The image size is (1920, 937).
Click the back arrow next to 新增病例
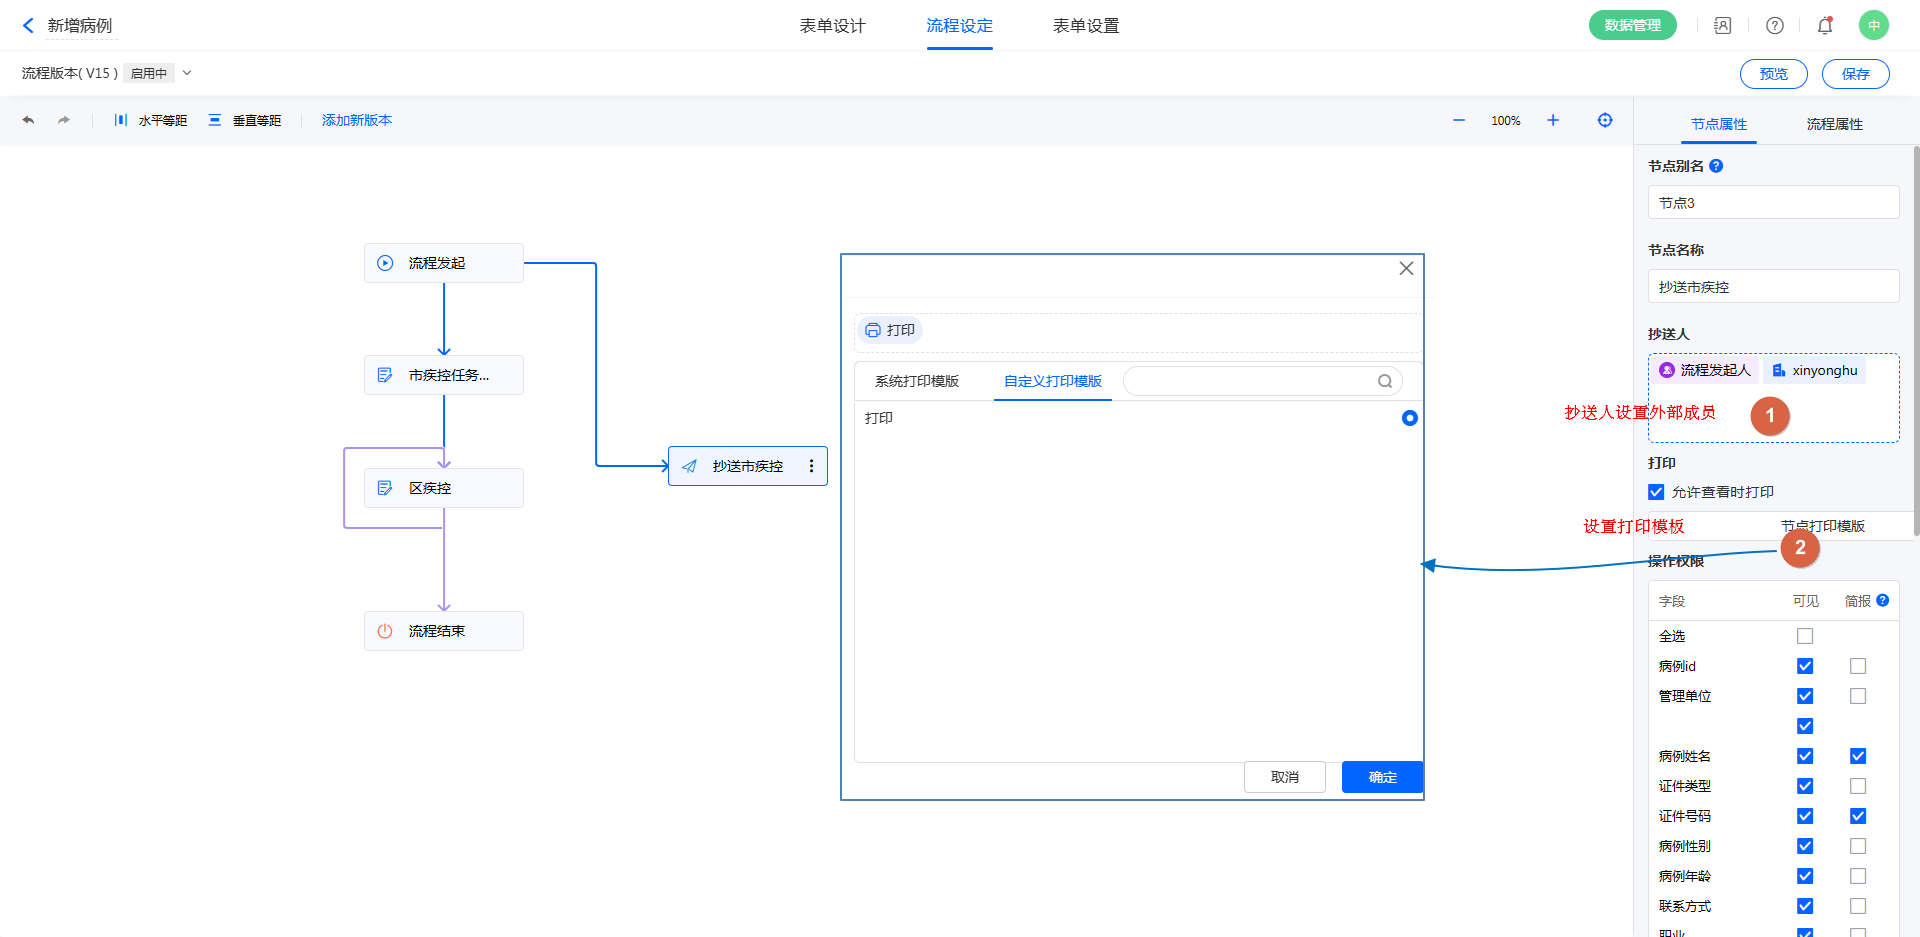coord(28,26)
